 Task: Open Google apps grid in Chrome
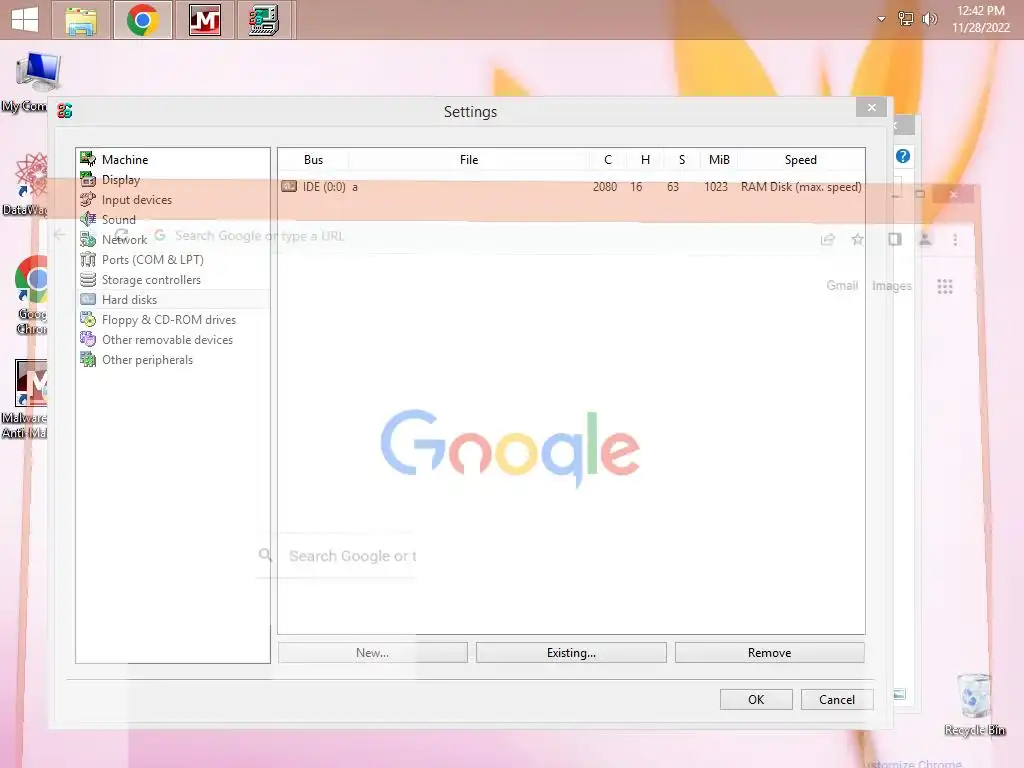click(x=944, y=286)
